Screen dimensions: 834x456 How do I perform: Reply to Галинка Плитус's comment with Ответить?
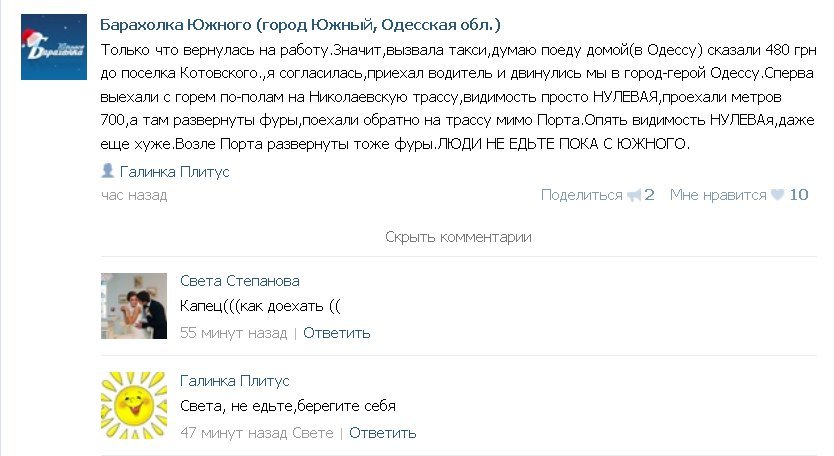pyautogui.click(x=382, y=433)
